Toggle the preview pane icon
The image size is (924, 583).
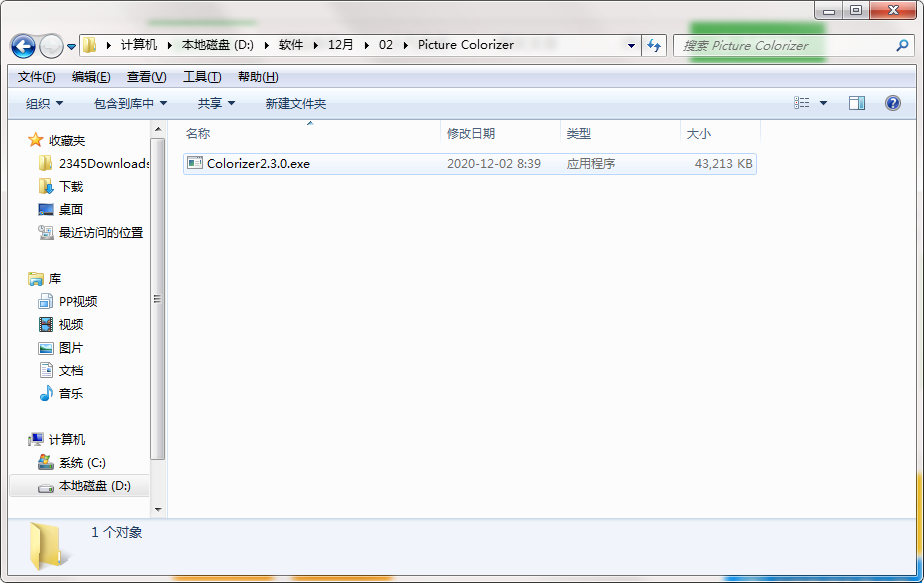tap(857, 103)
